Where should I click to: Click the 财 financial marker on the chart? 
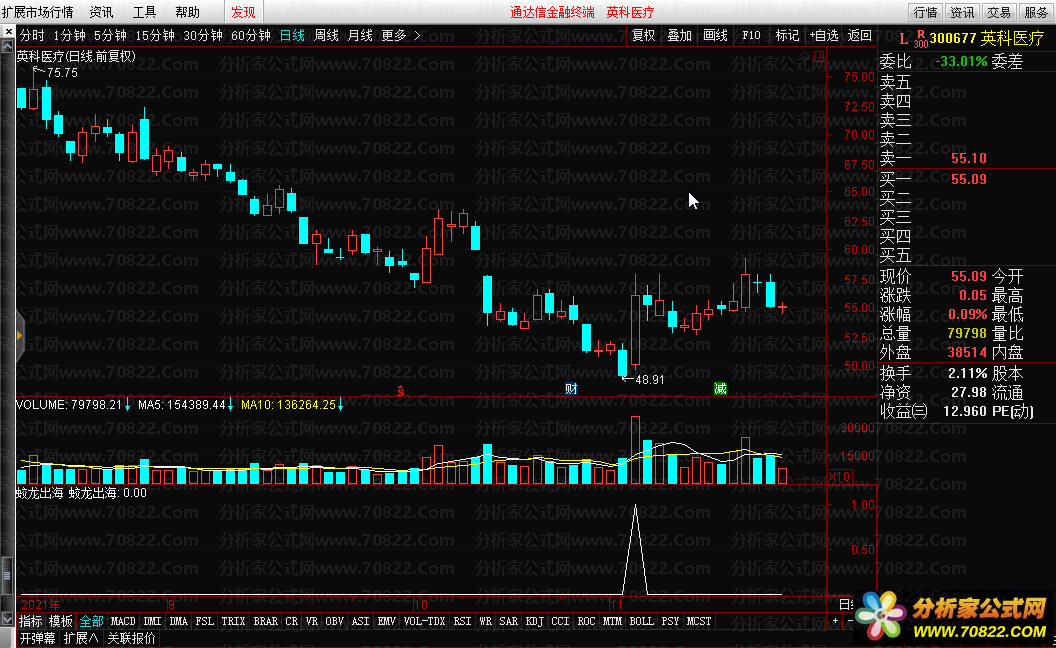coord(571,389)
